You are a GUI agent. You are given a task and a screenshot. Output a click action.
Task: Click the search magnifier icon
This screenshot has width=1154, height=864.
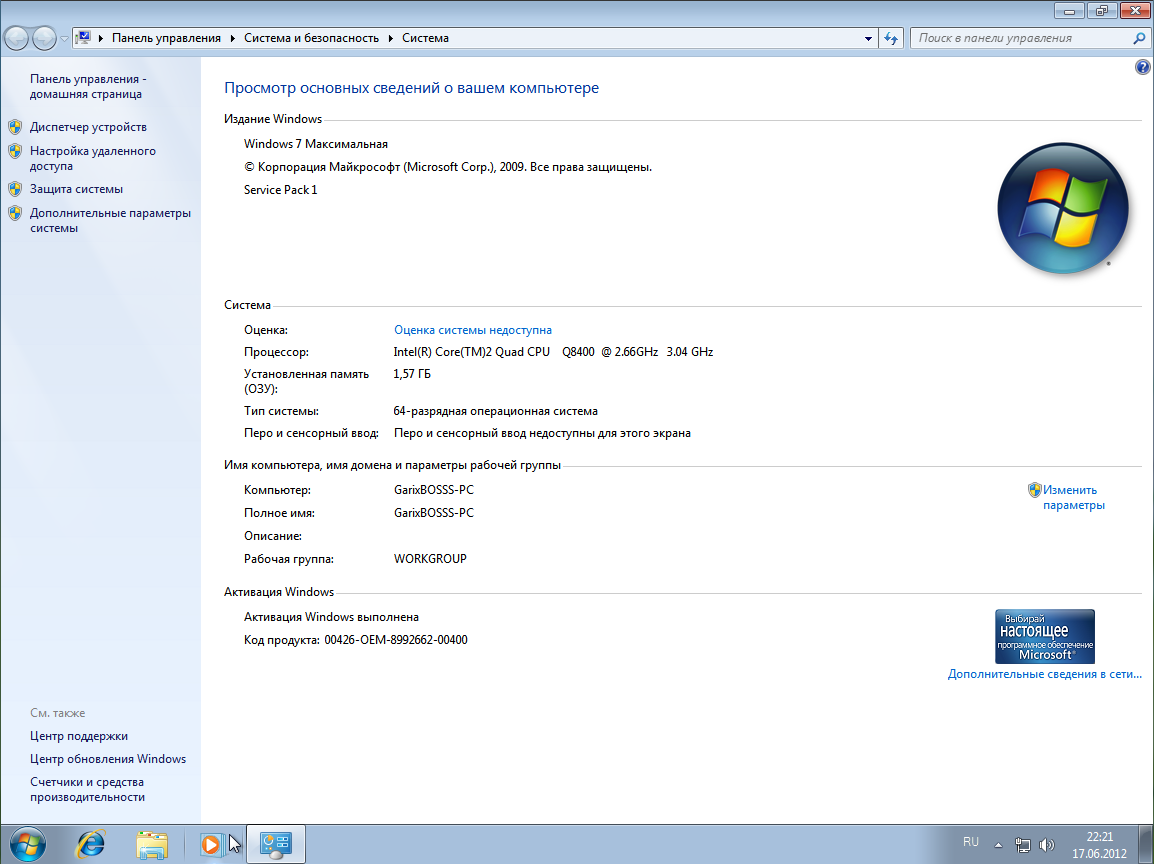[1139, 38]
